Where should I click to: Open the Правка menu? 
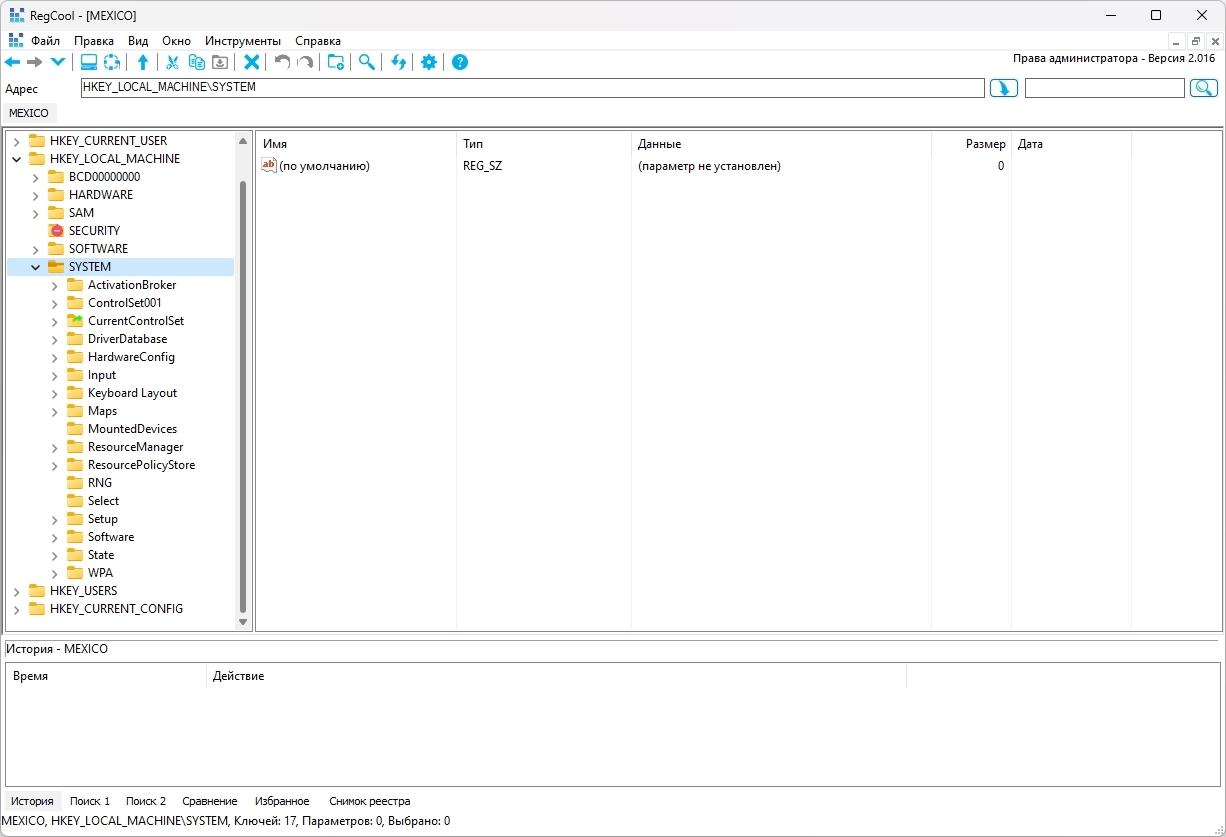(x=94, y=41)
